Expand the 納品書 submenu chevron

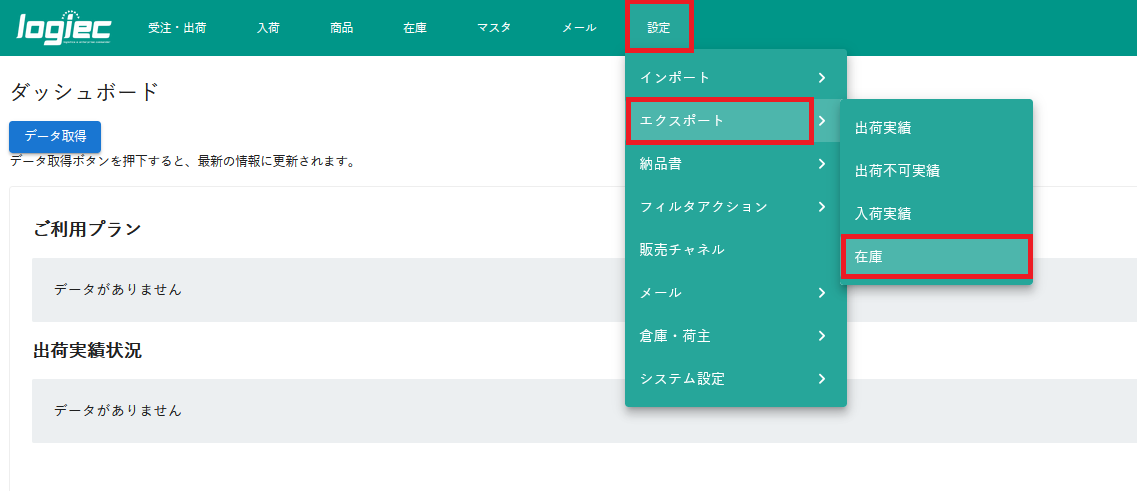point(821,164)
